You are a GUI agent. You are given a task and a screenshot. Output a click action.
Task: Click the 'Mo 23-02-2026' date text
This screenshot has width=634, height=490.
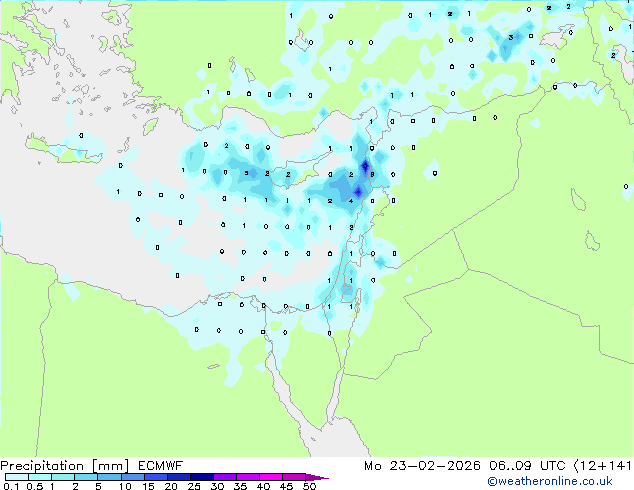pos(422,466)
